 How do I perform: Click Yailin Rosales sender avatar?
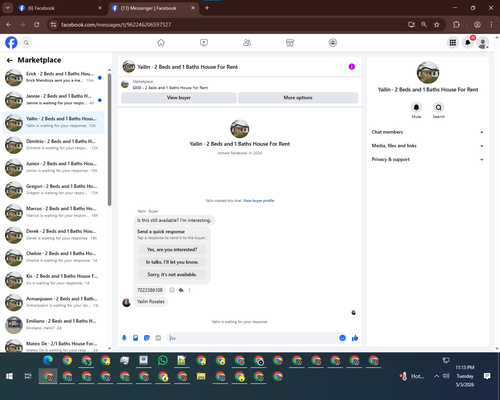point(126,302)
